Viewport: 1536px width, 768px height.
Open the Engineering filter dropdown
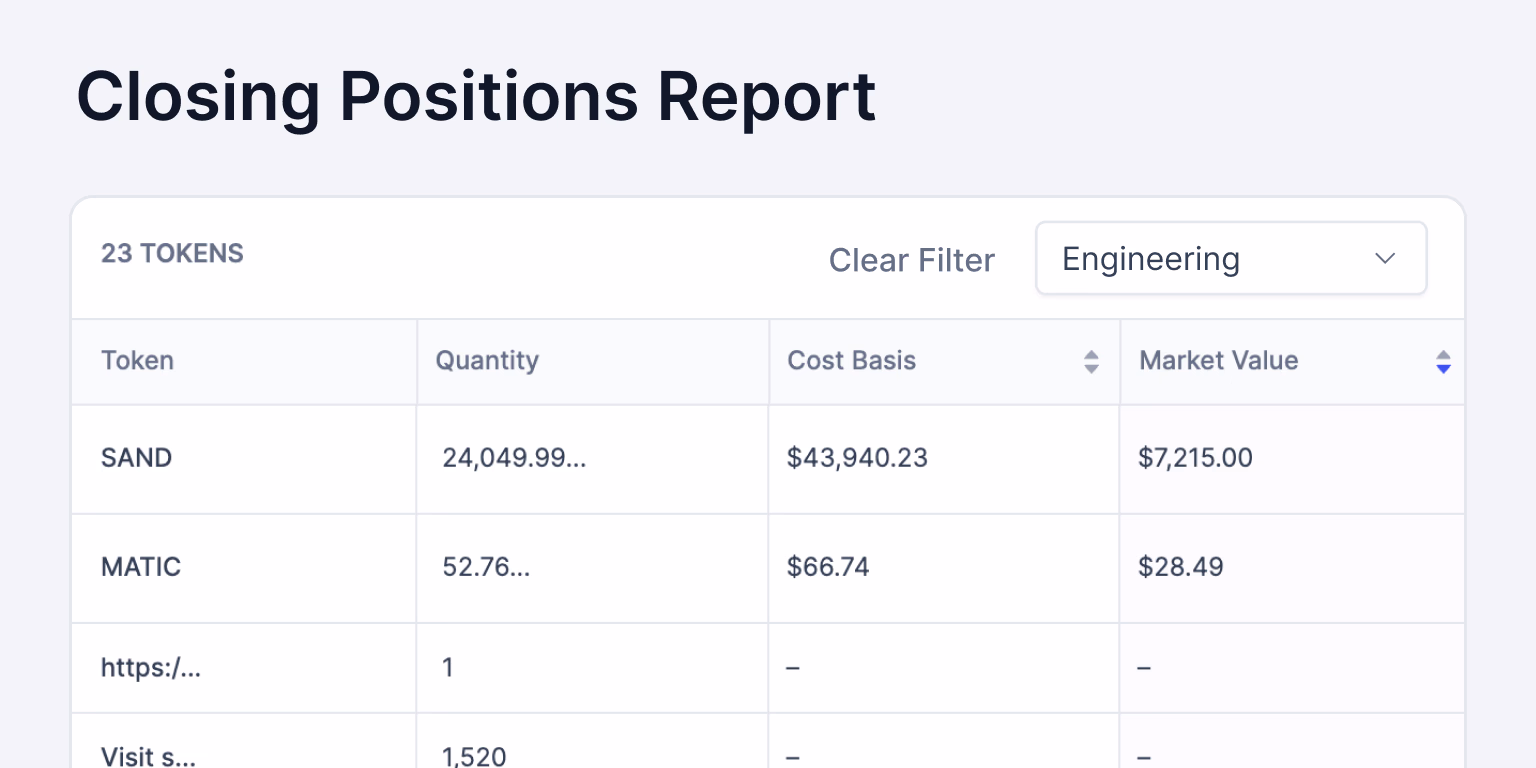coord(1230,259)
